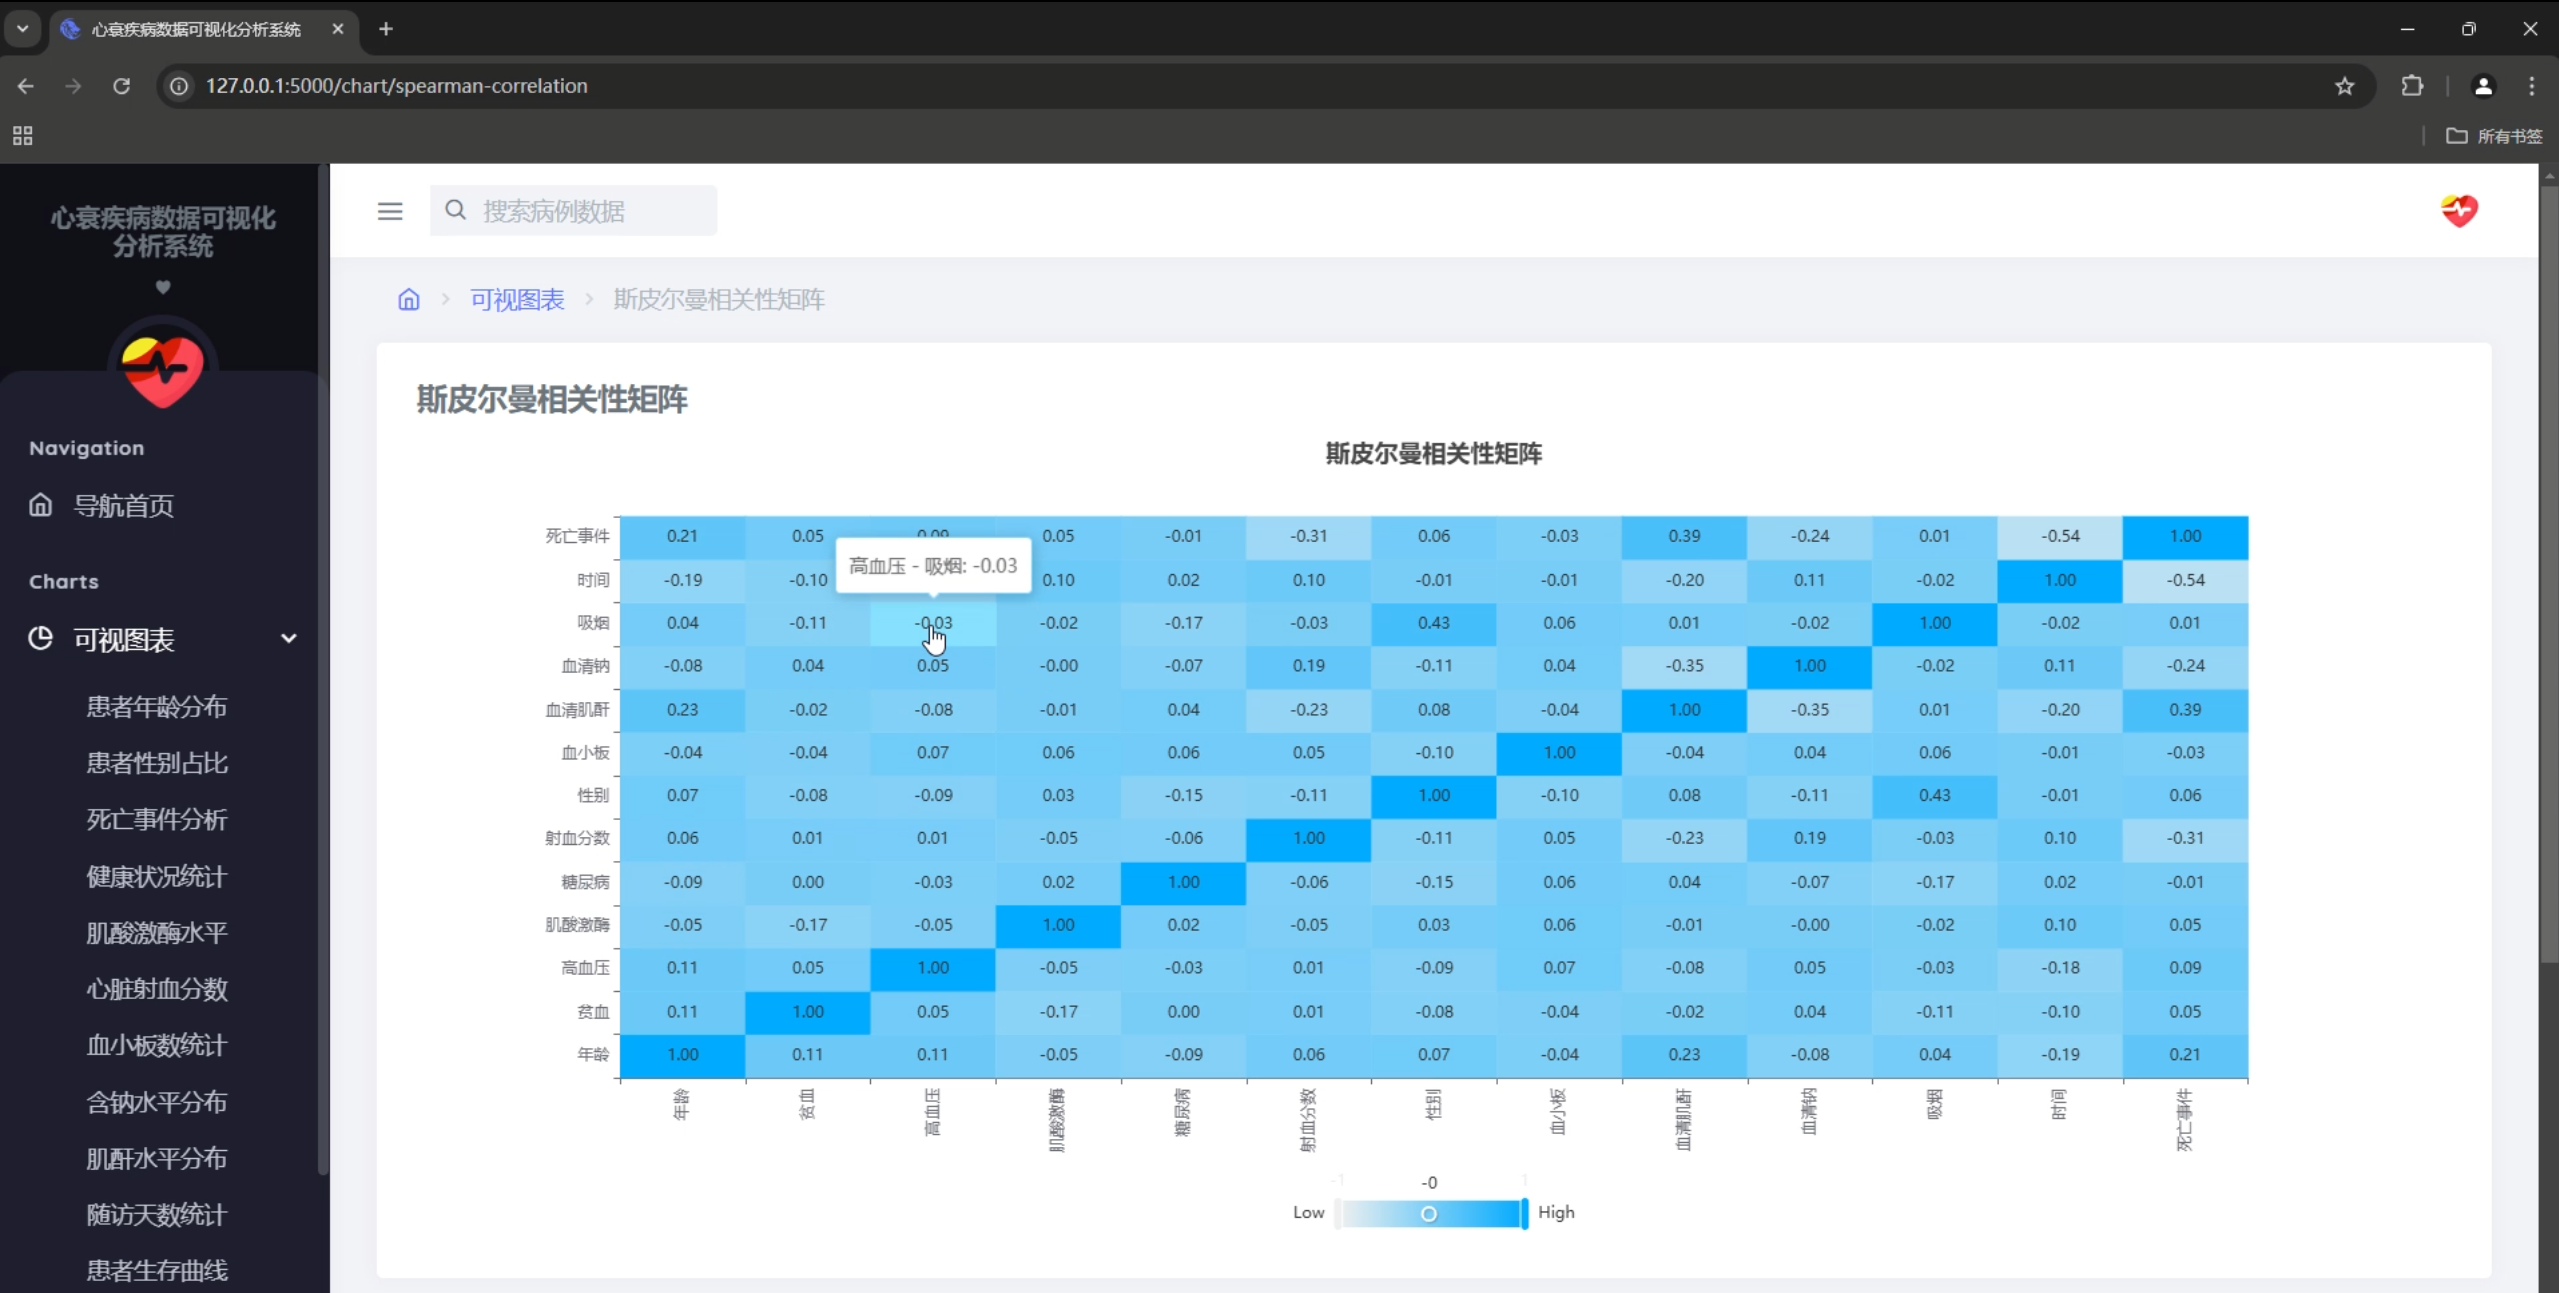
Task: Click the 性别-吸烟 0.43 cell in 吸烟 row
Action: click(1434, 623)
